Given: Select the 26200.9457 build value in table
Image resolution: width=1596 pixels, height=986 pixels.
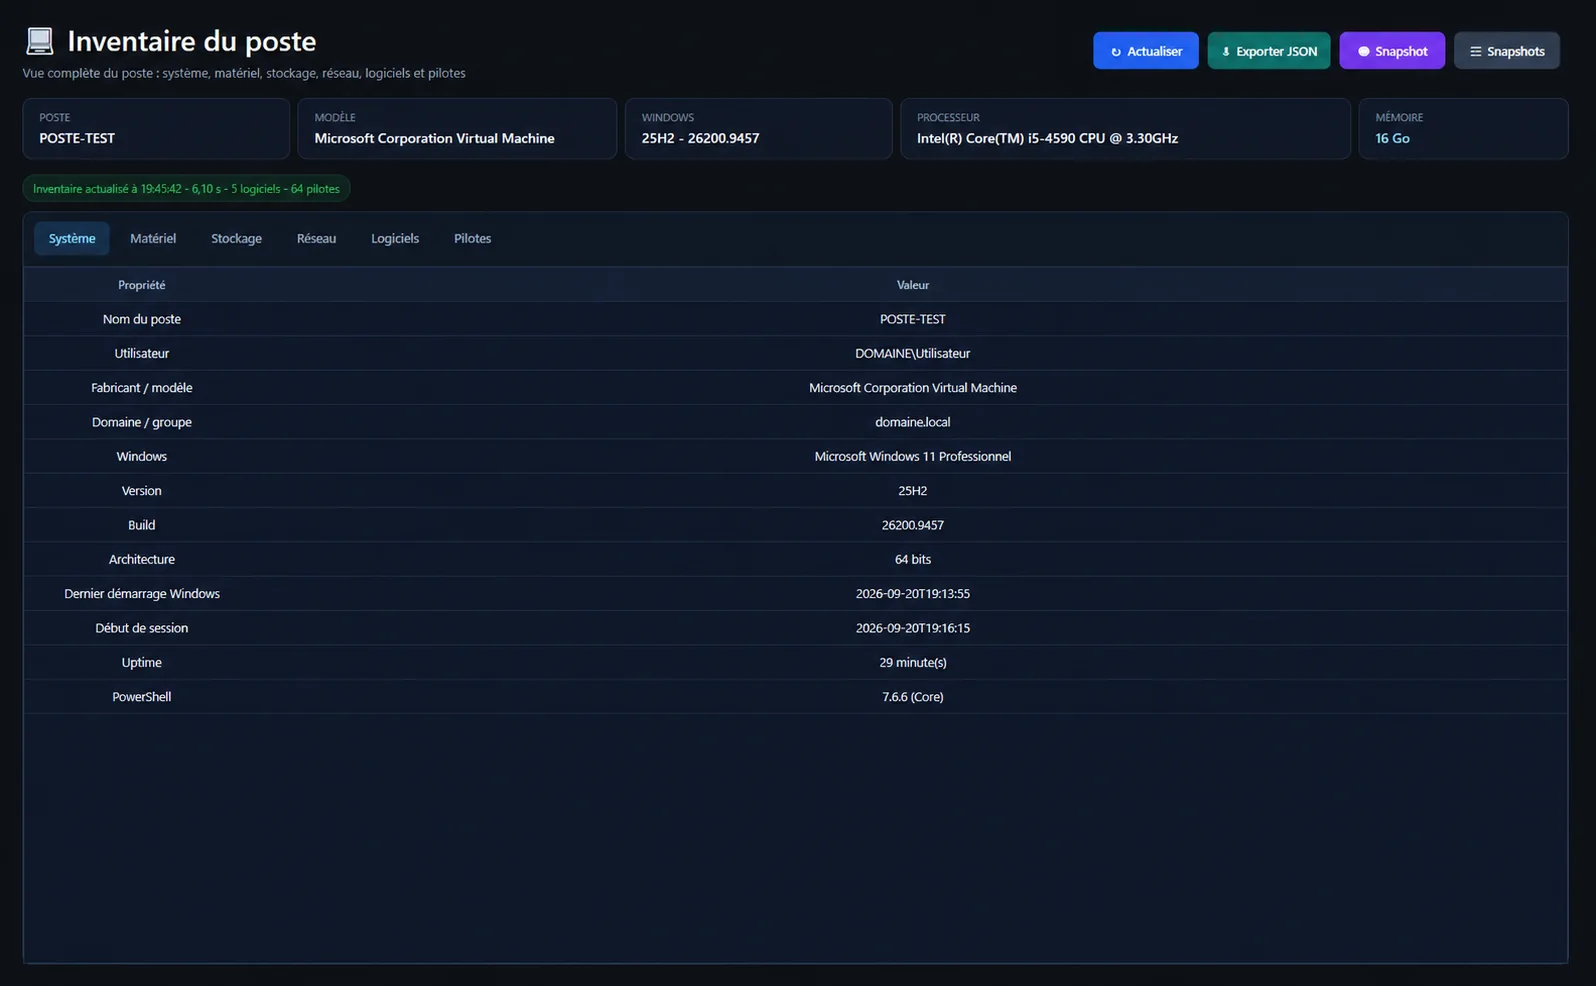Looking at the screenshot, I should click(x=913, y=525).
